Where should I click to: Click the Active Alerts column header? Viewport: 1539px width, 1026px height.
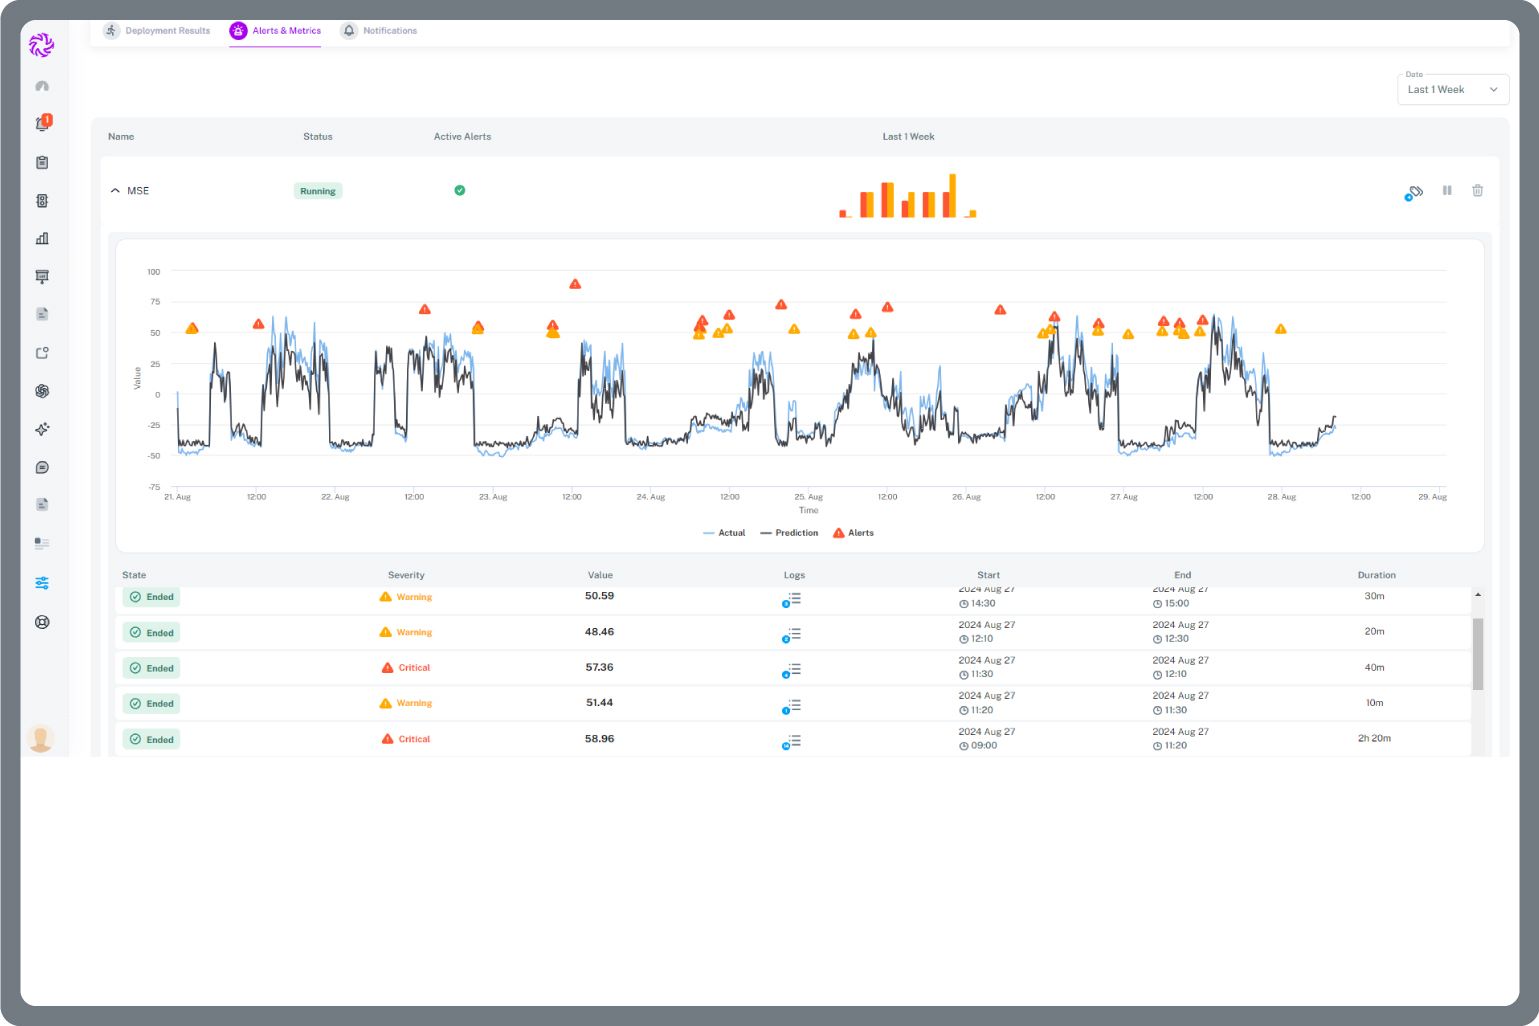462,136
